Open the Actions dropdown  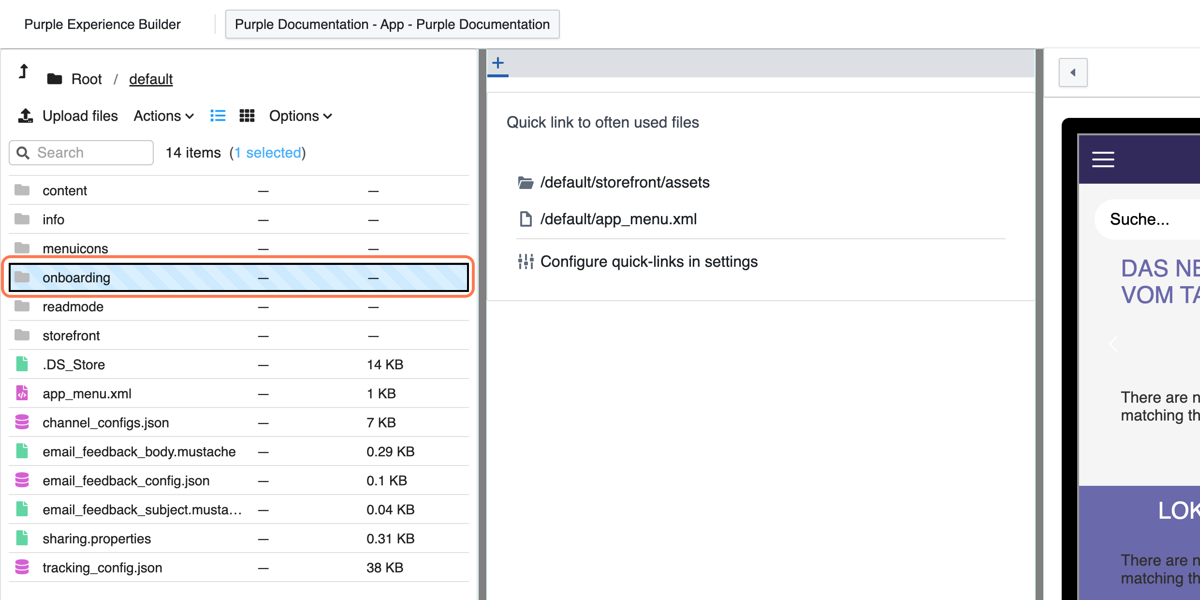tap(164, 116)
